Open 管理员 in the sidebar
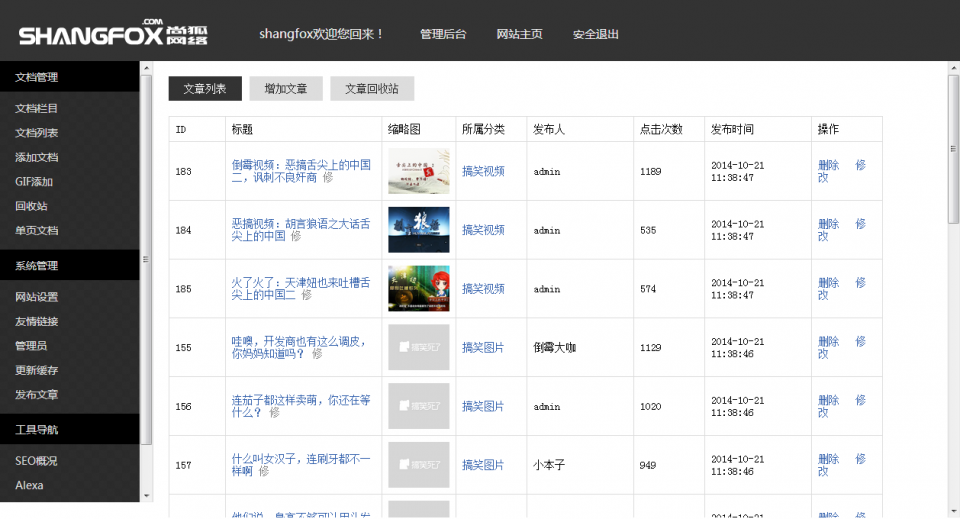The height and width of the screenshot is (519, 960). click(31, 346)
